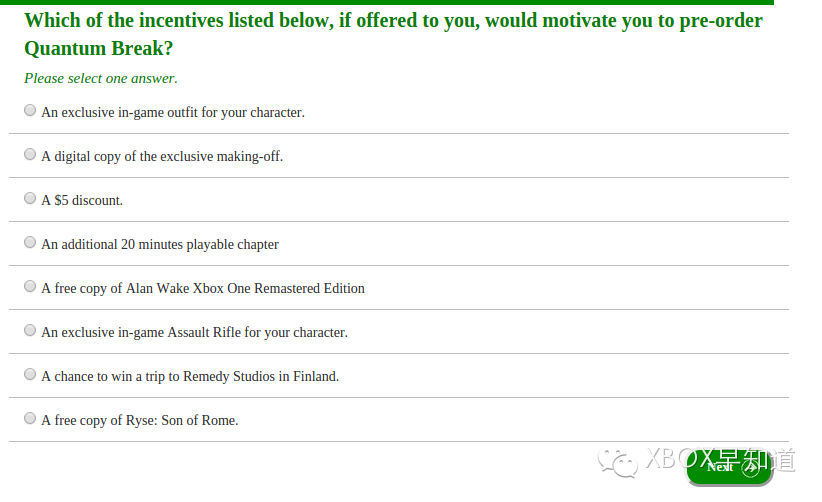The image size is (822, 502).
Task: Click the 'in-game outfit for your character' text
Action: point(211,113)
